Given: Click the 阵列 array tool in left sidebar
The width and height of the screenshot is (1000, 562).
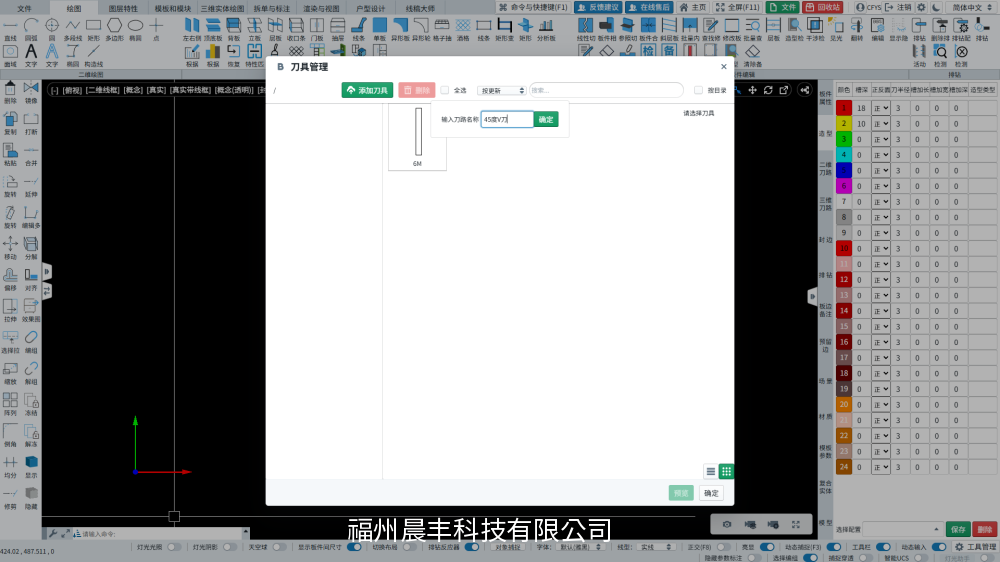Looking at the screenshot, I should (10, 404).
